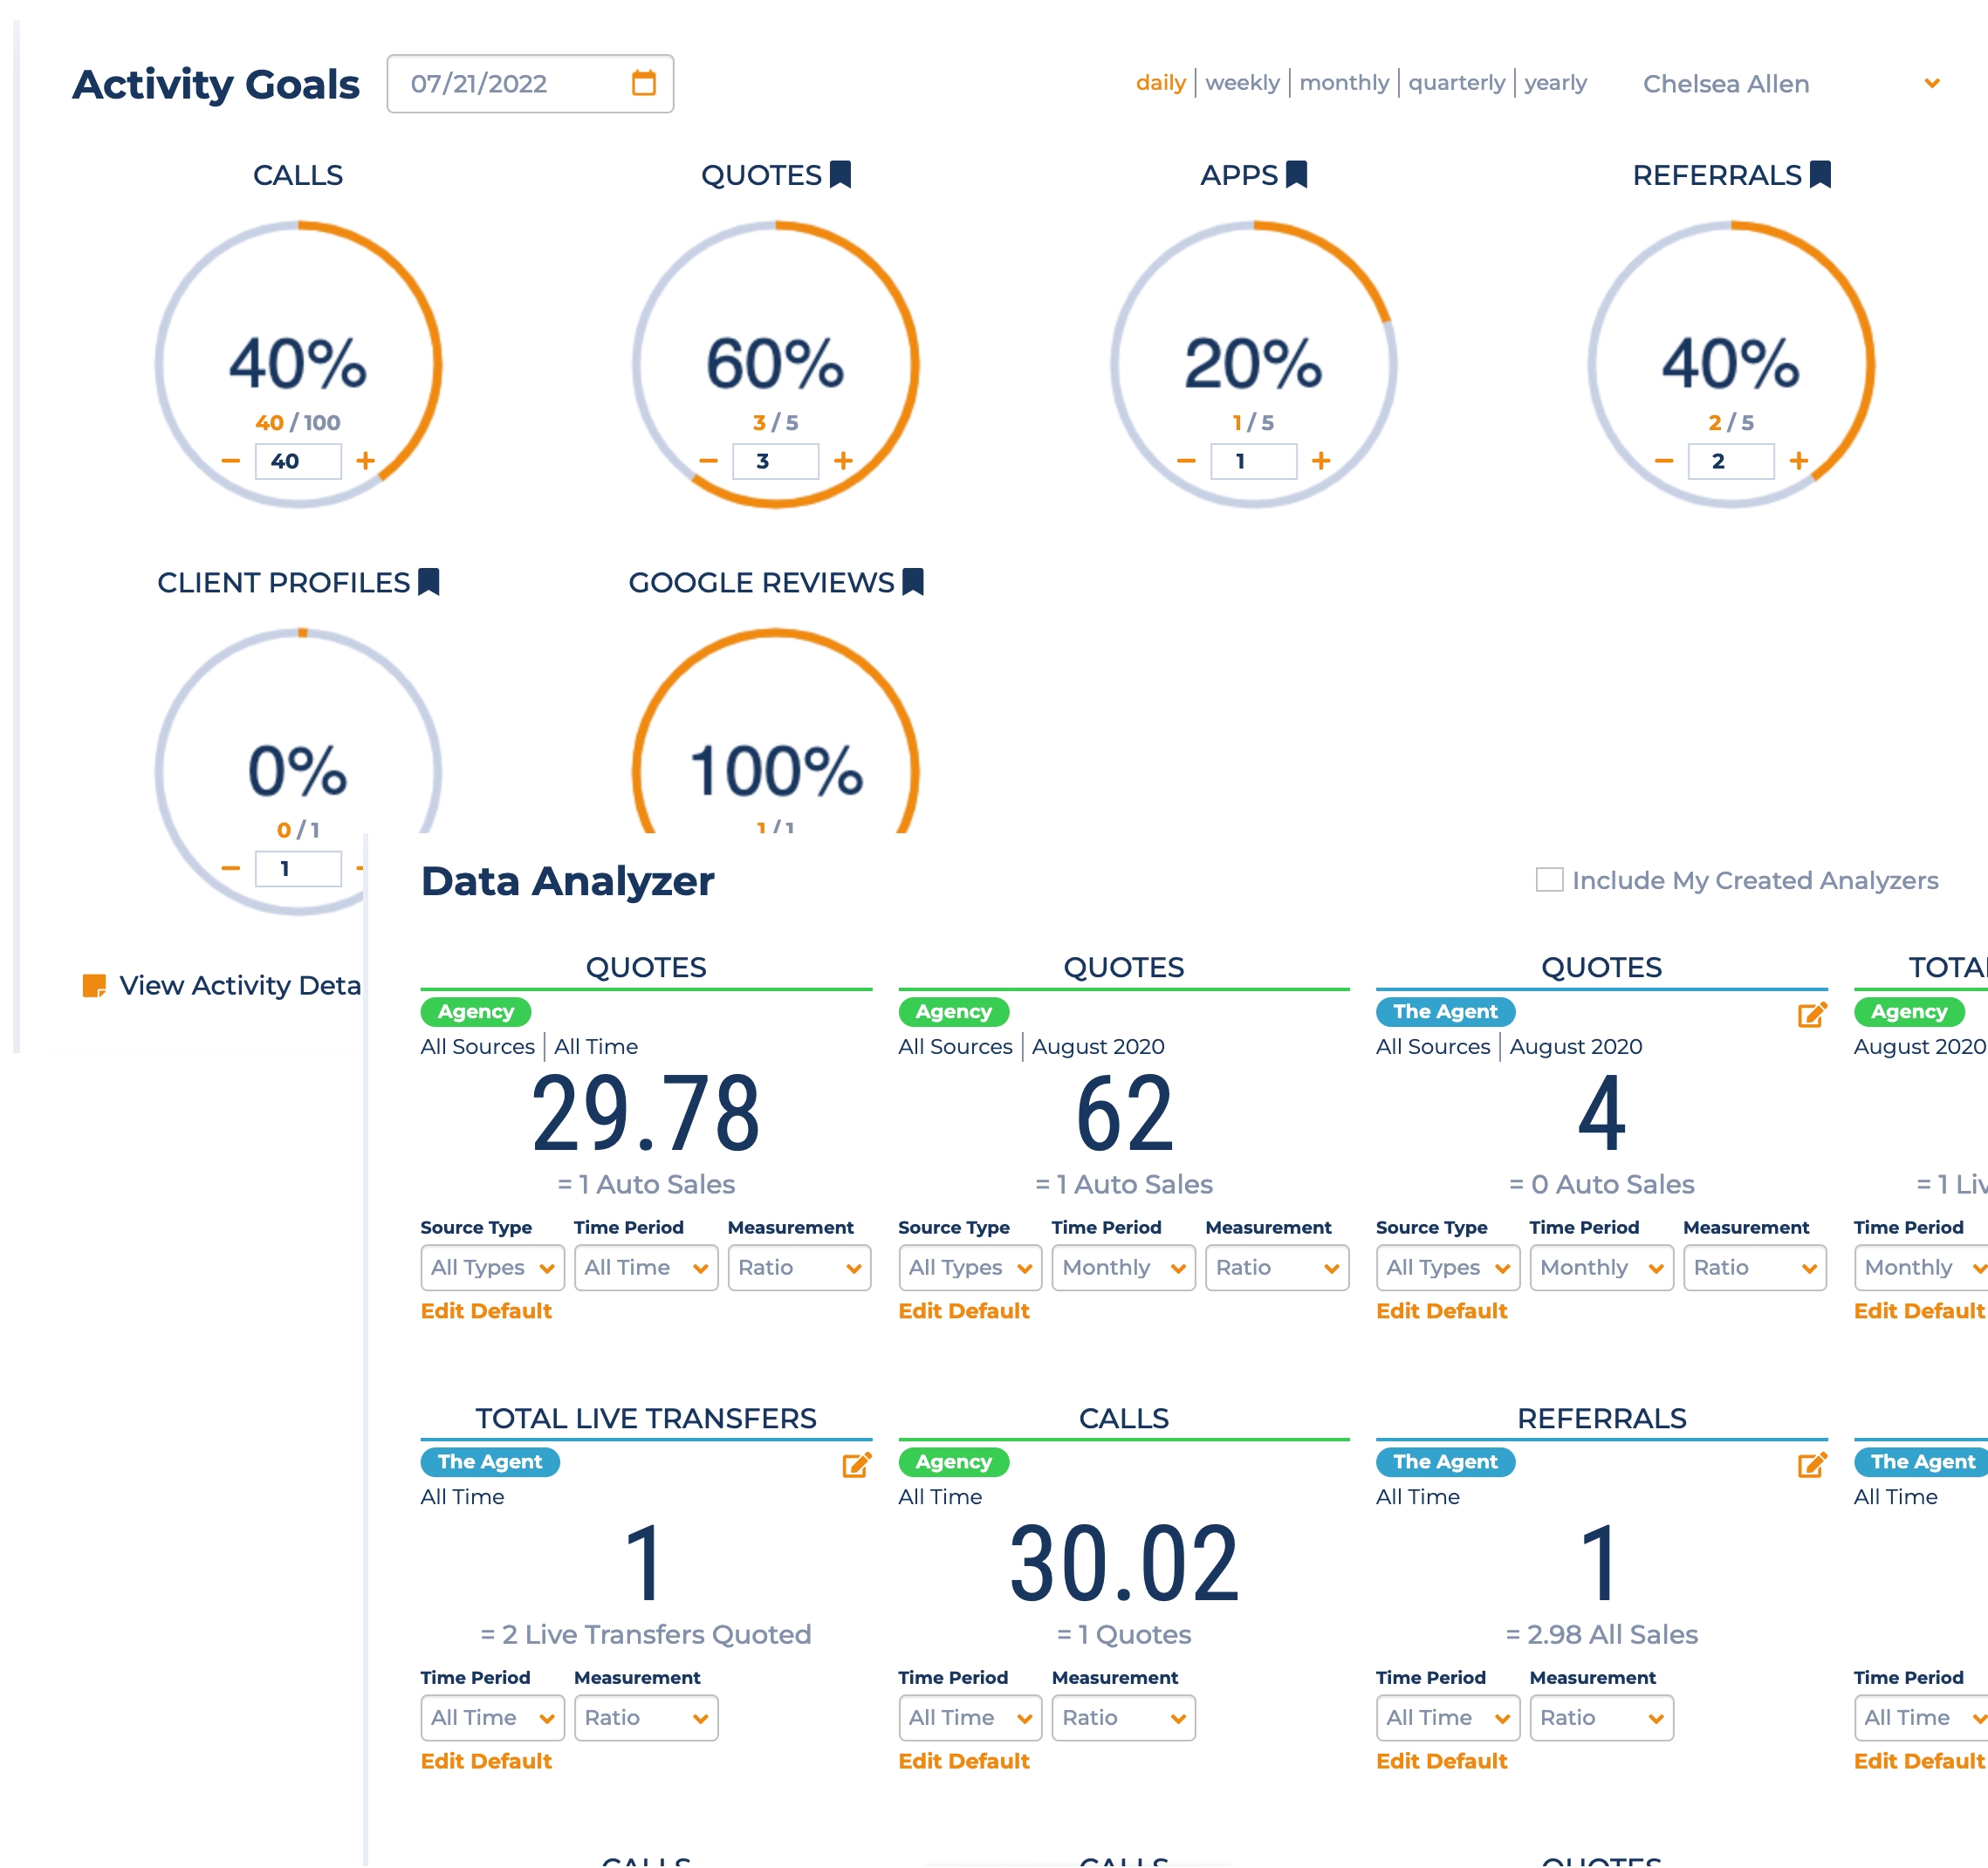Image resolution: width=1988 pixels, height=1868 pixels.
Task: Open Time Period dropdown on Referrals card
Action: (x=1448, y=1718)
